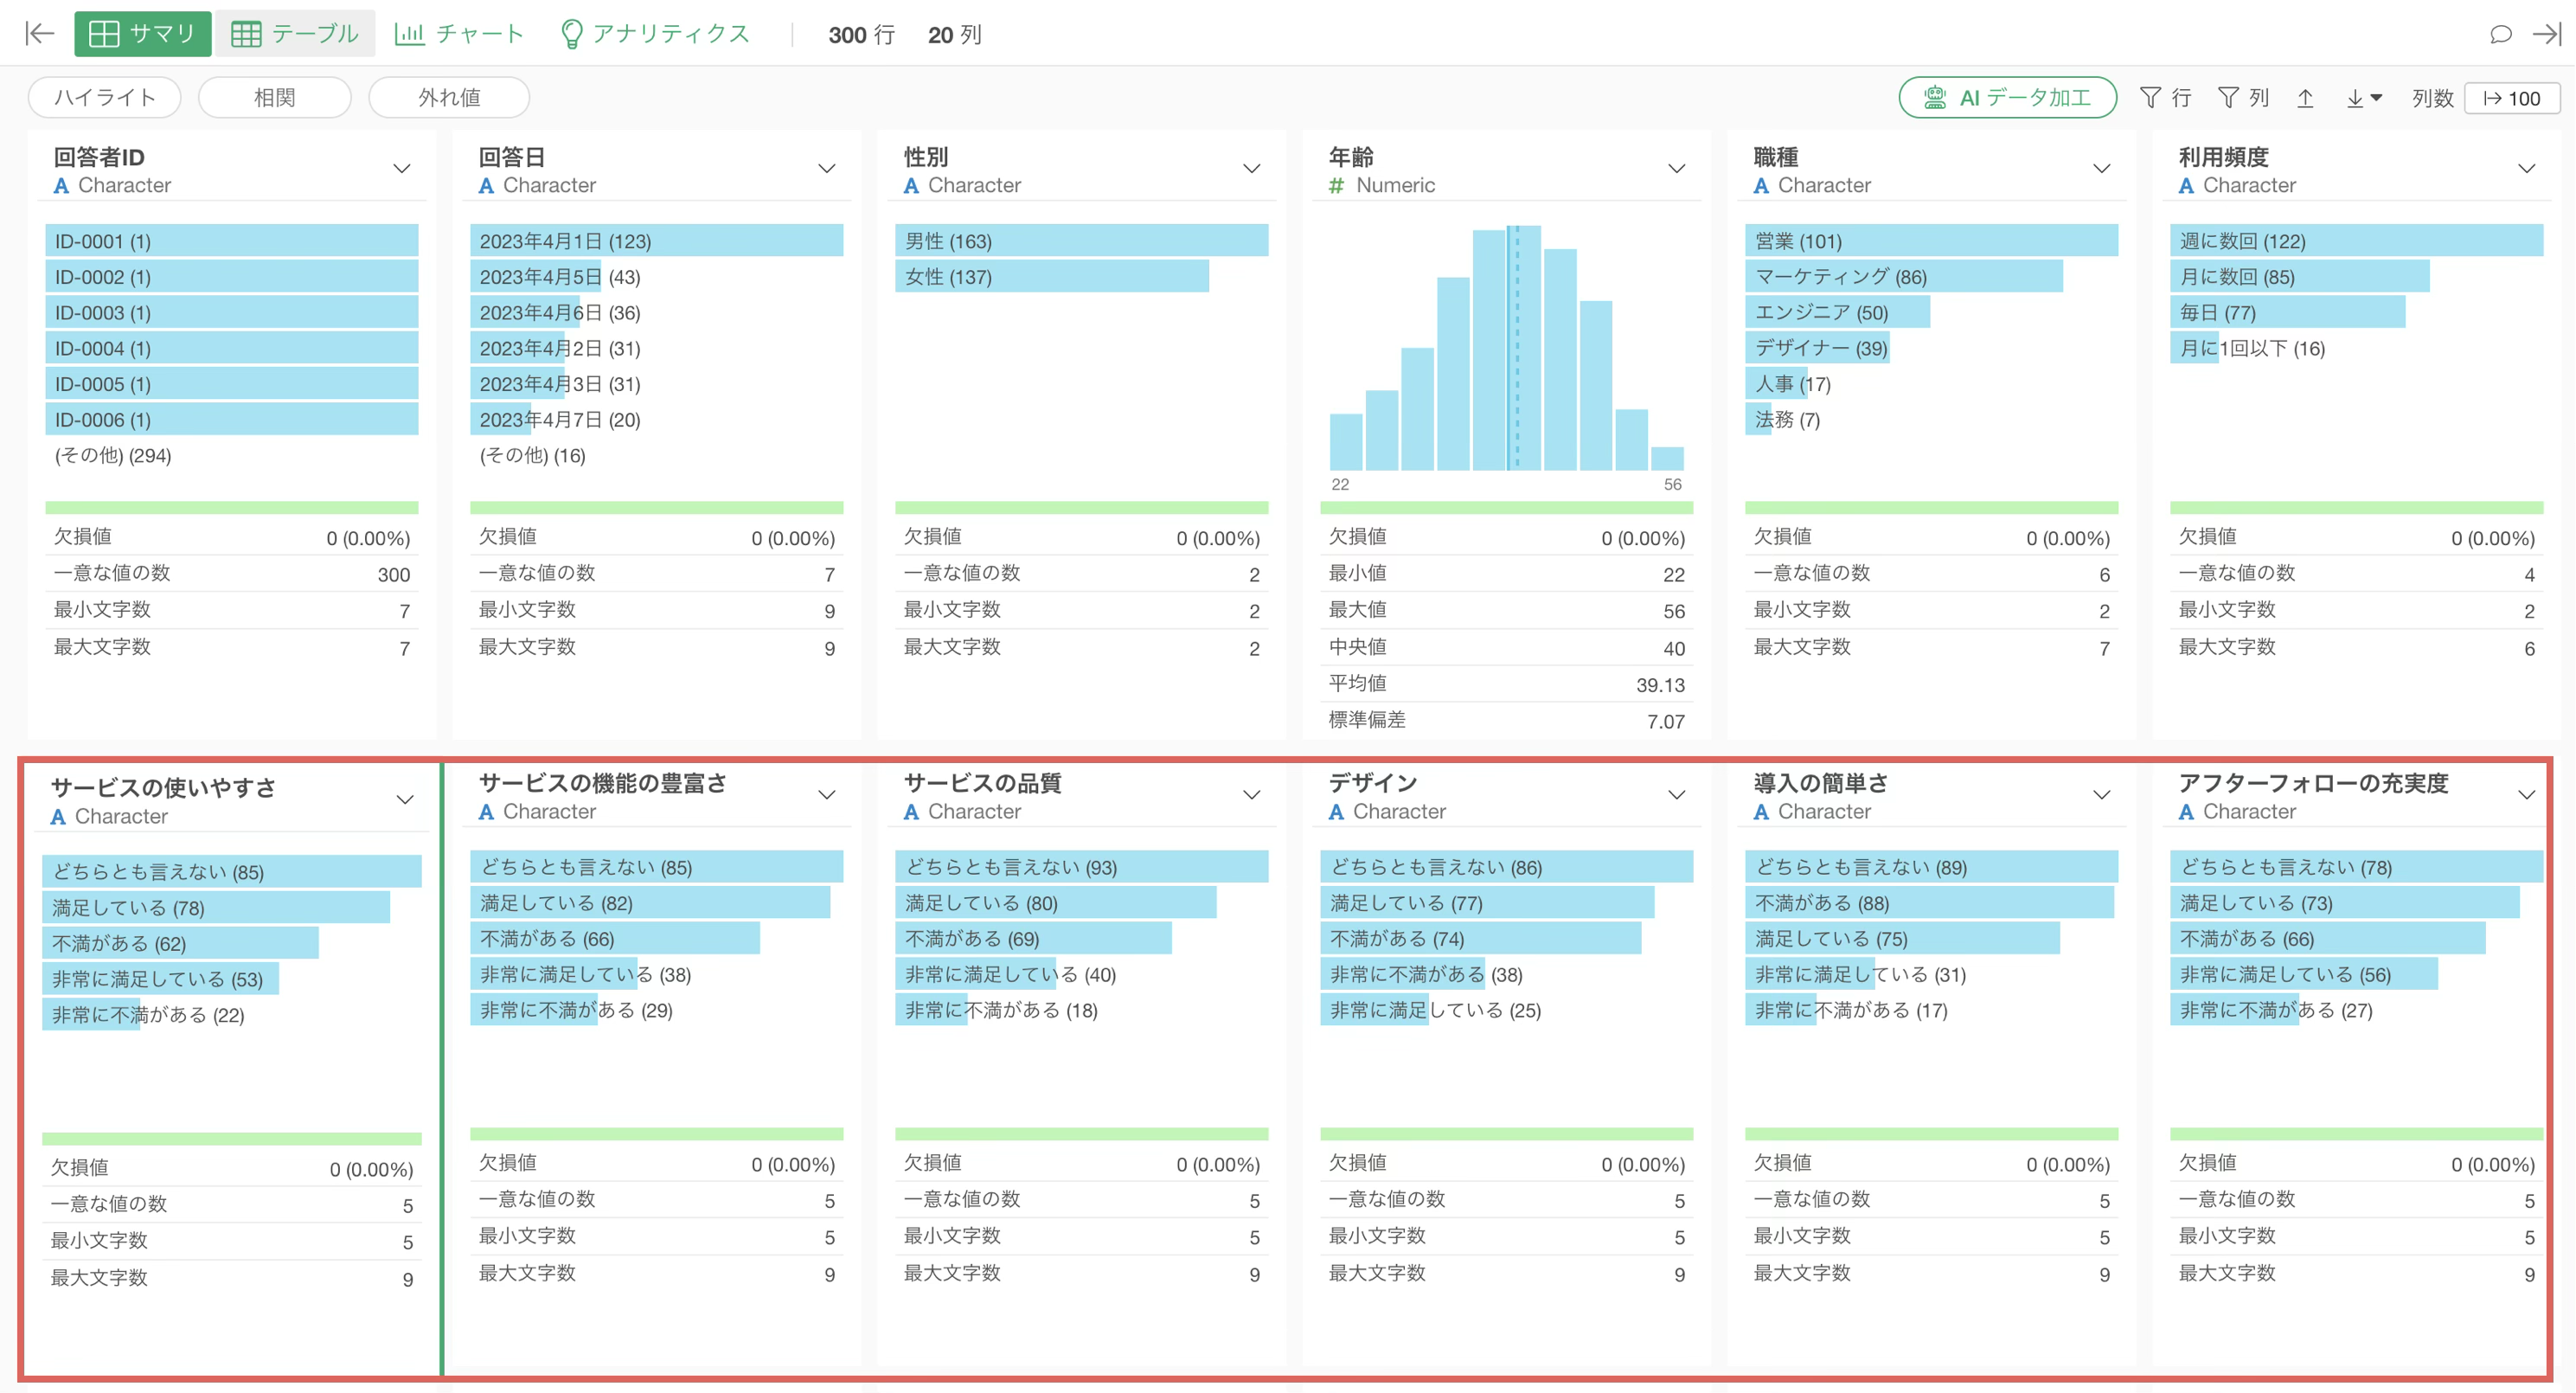Screen dimensions: 2576x1393
Task: Click the AI データ加工 robot button
Action: pos(2007,97)
